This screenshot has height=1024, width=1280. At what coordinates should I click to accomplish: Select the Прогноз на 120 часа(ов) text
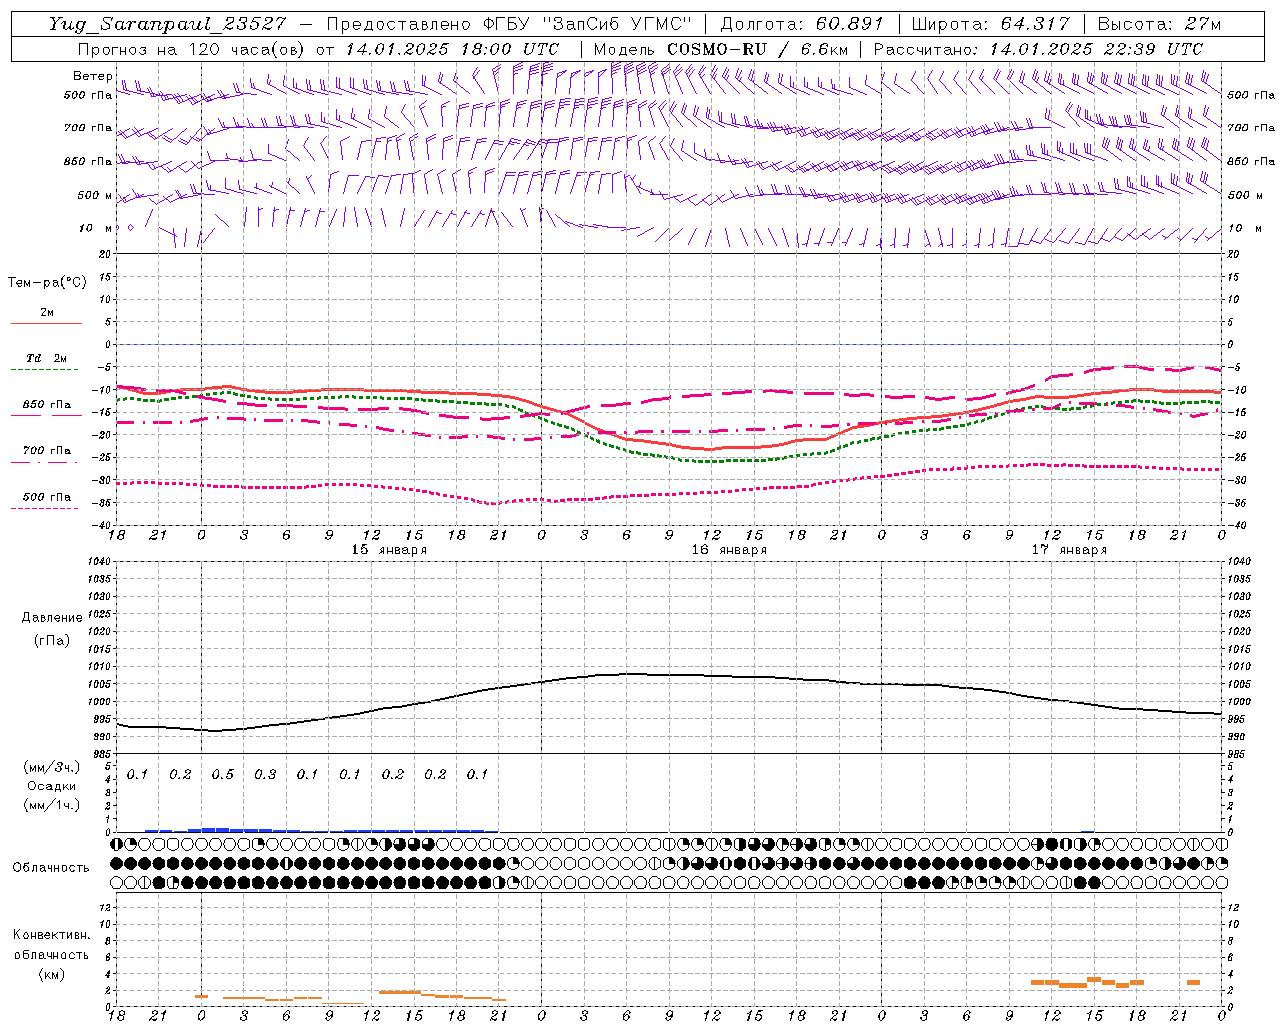click(x=193, y=49)
